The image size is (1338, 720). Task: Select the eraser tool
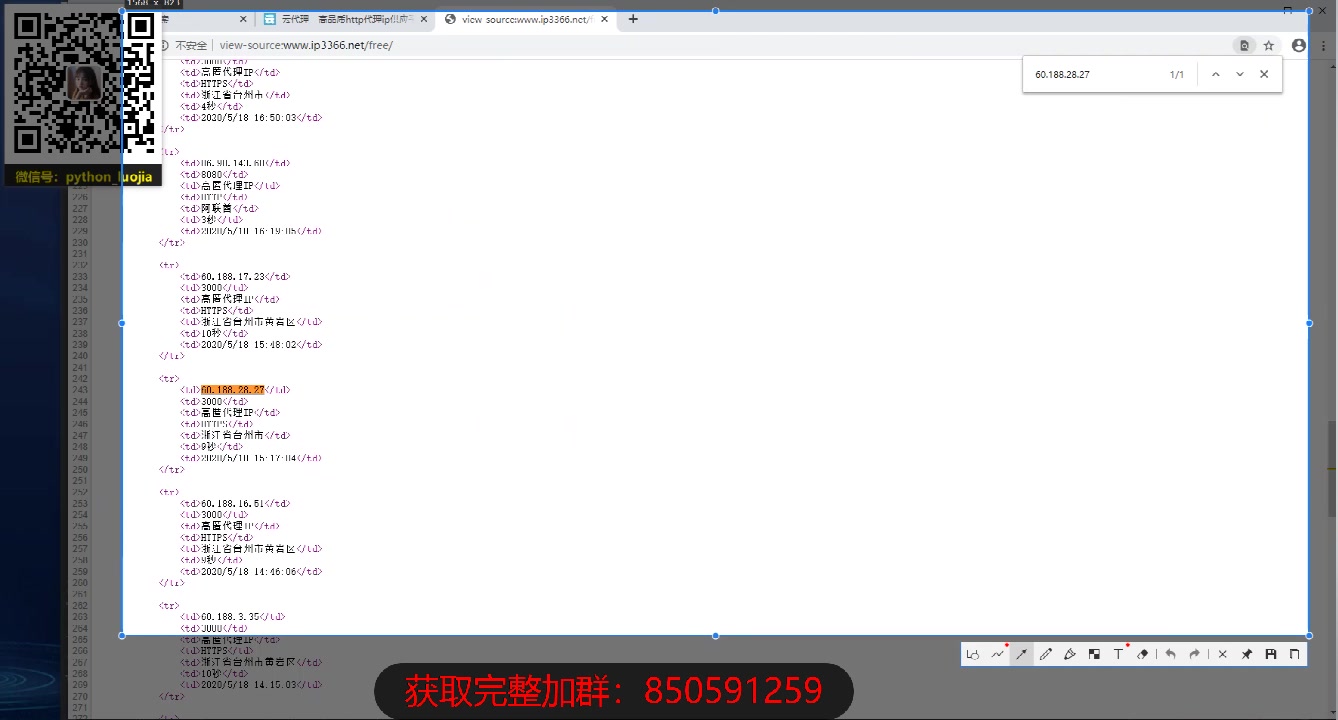pyautogui.click(x=1143, y=654)
